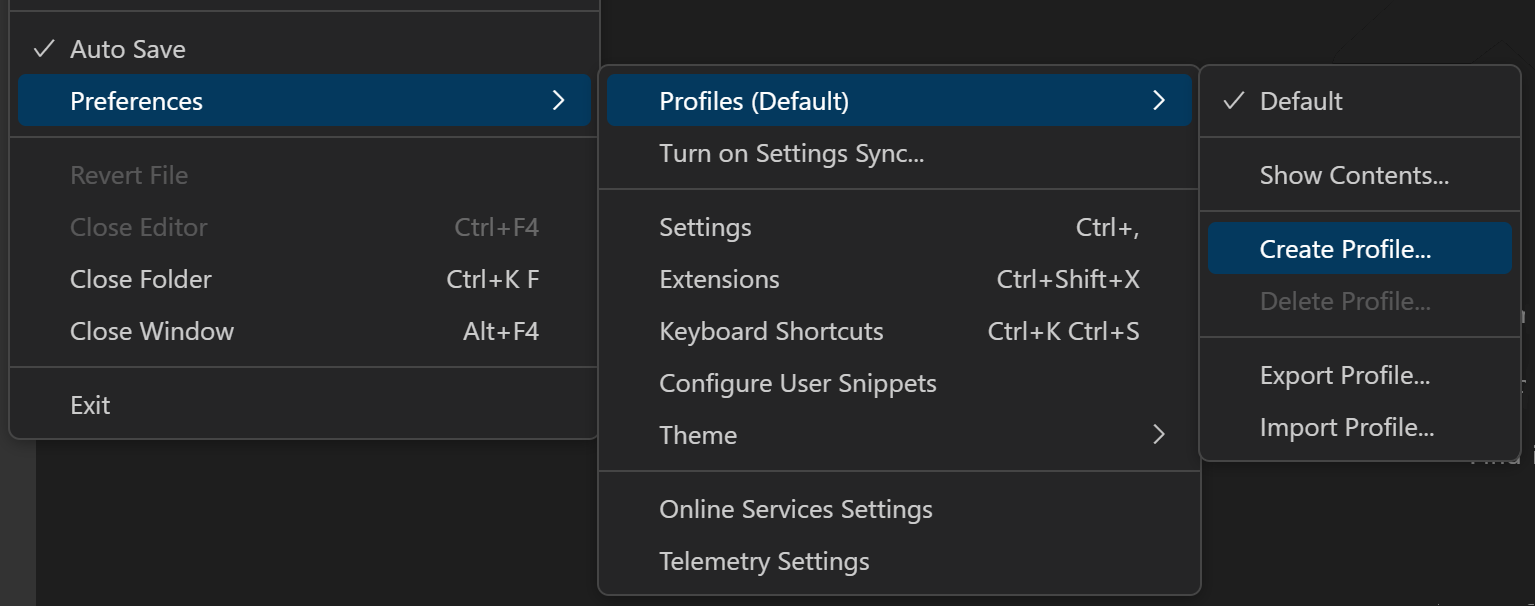Import a profile
This screenshot has height=606, width=1535.
[1346, 427]
